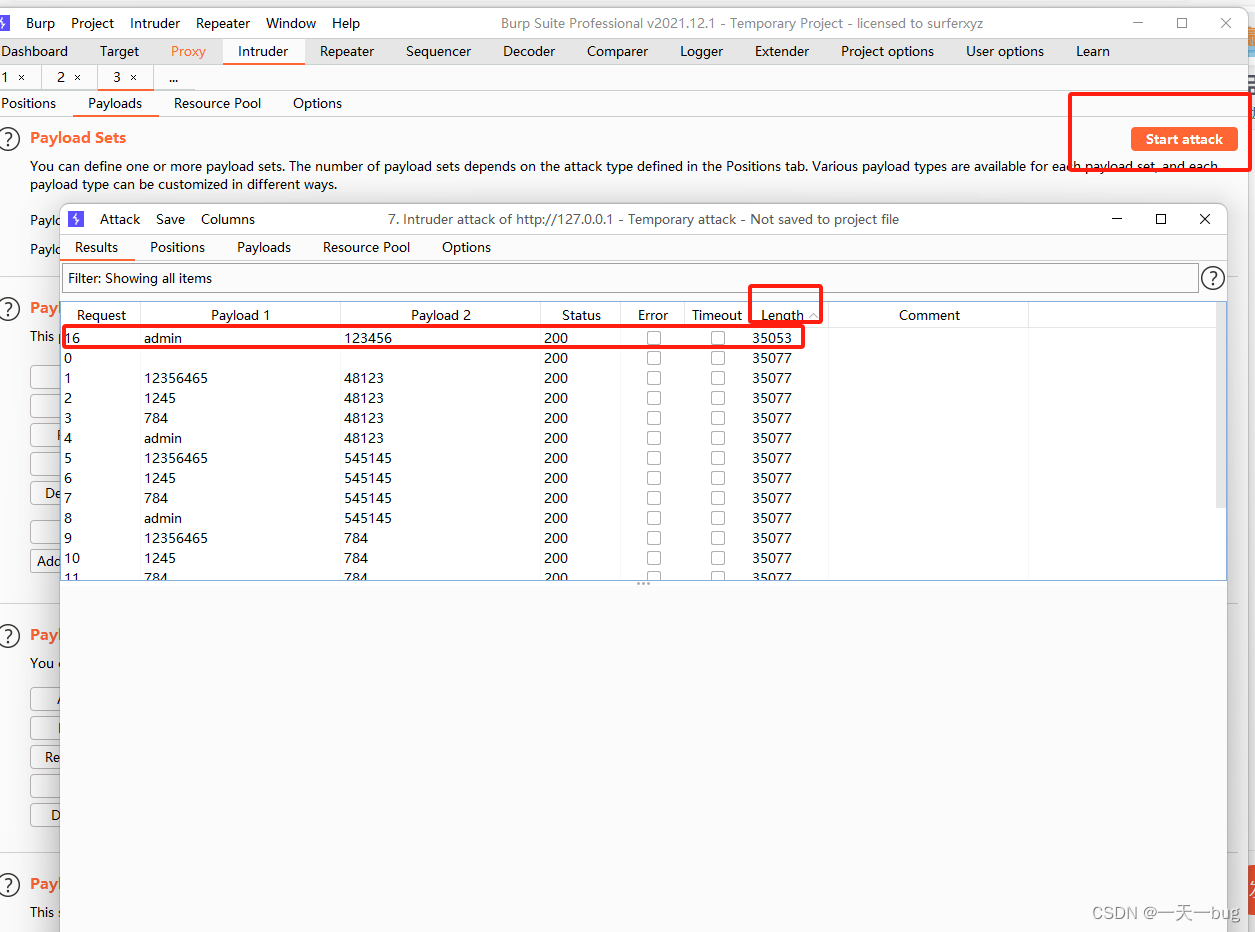1255x932 pixels.
Task: Sort results by Error column header
Action: [653, 315]
